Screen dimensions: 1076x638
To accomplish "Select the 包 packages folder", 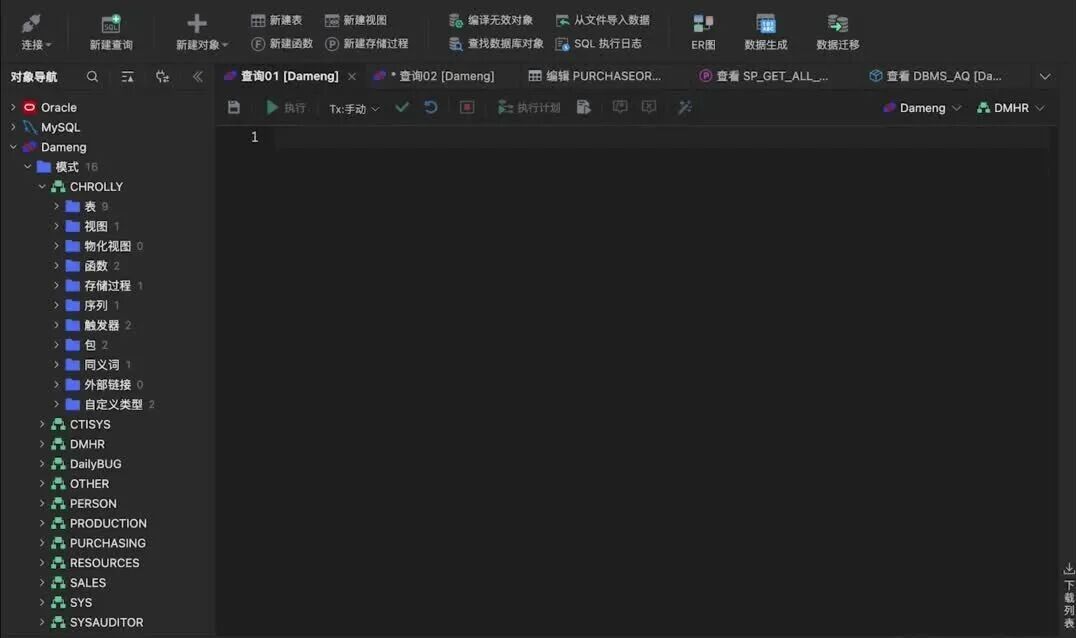I will point(89,345).
